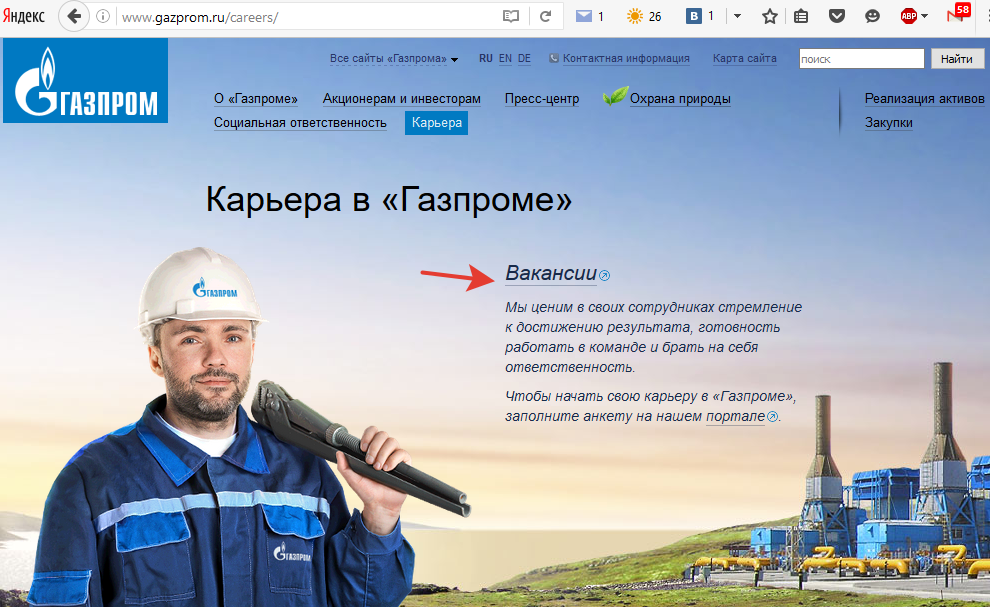The height and width of the screenshot is (607, 990).
Task: Open the Вакансии link
Action: [x=551, y=273]
